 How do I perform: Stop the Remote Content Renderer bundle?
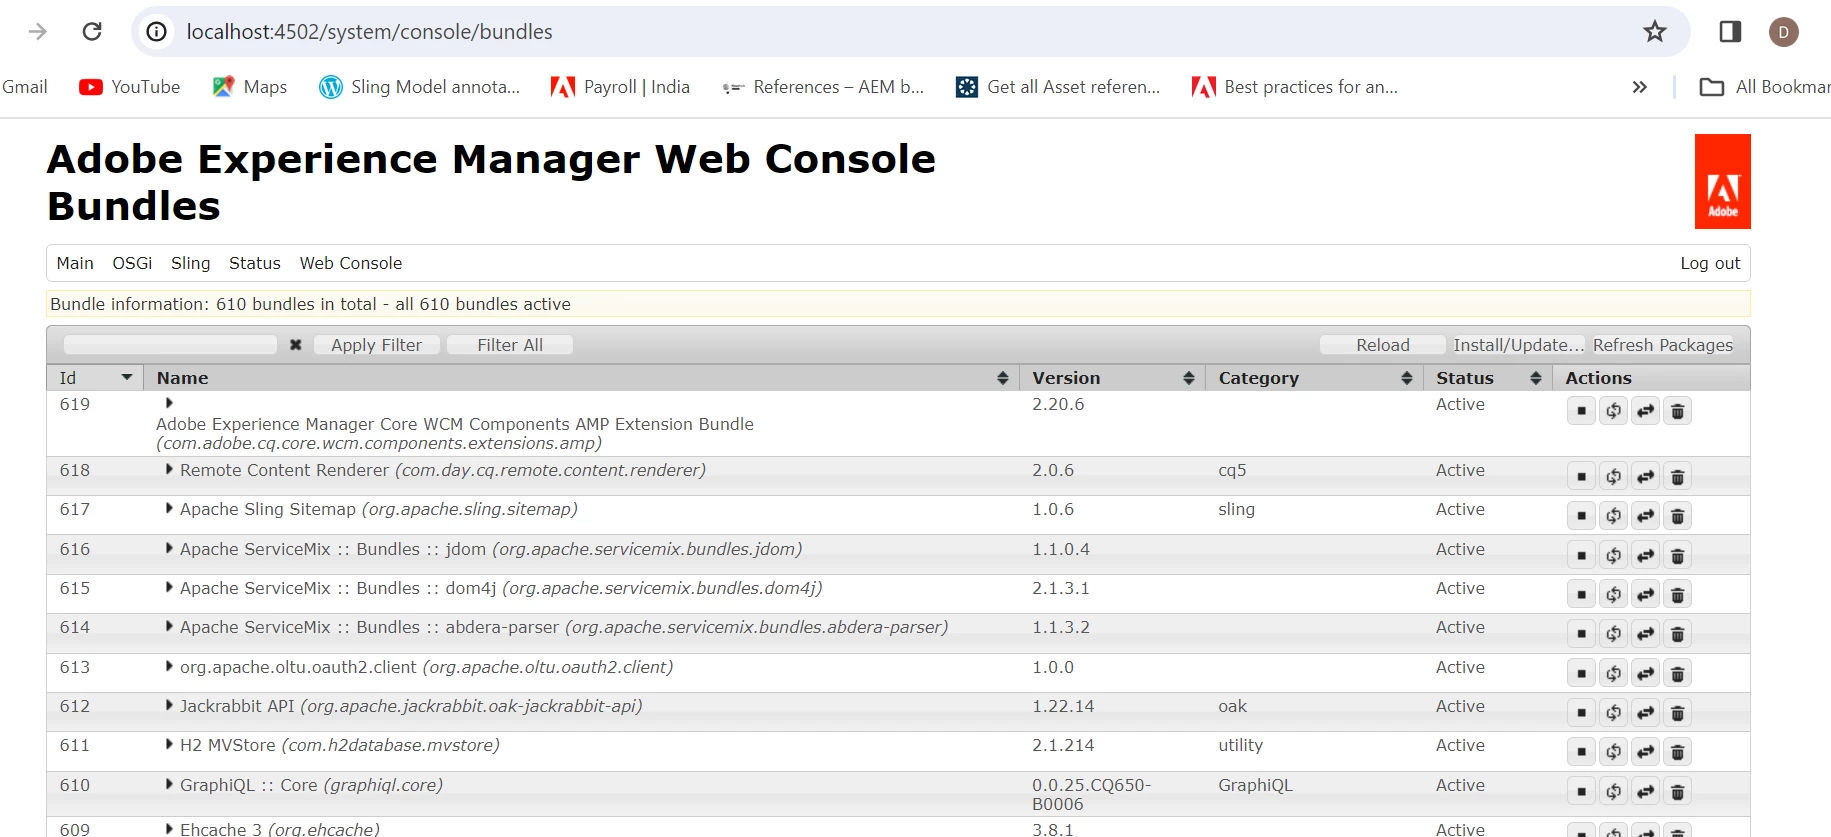(1581, 477)
